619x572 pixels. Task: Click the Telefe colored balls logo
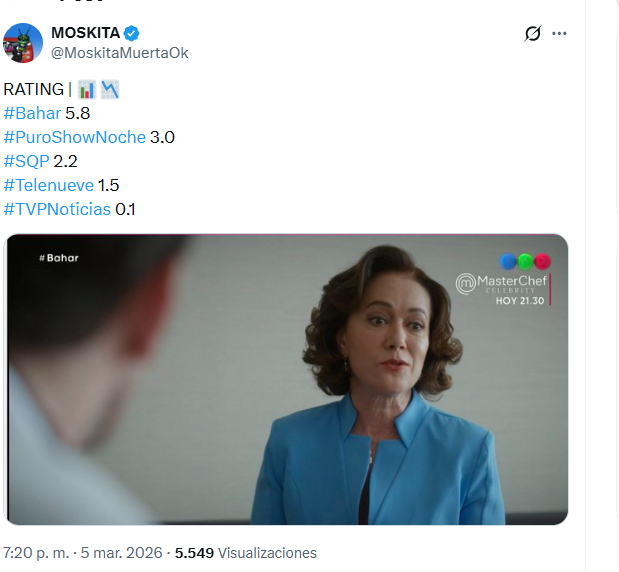[525, 261]
